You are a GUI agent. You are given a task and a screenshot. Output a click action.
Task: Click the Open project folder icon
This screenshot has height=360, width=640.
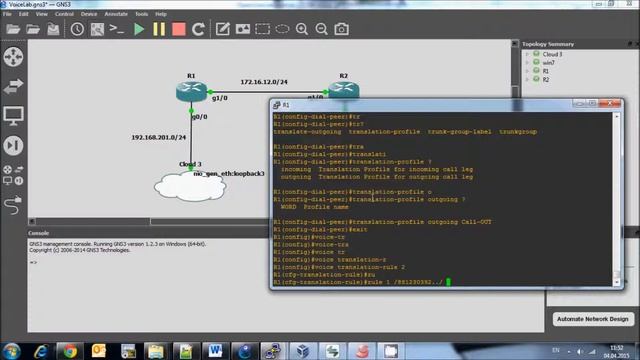(x=33, y=29)
